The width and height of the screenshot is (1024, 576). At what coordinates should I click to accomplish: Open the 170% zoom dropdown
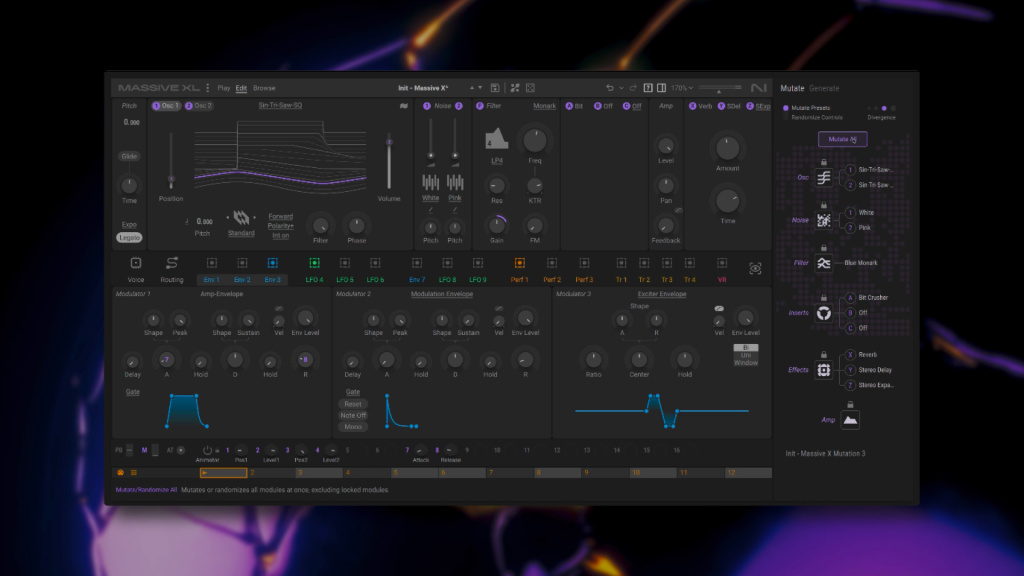(682, 88)
